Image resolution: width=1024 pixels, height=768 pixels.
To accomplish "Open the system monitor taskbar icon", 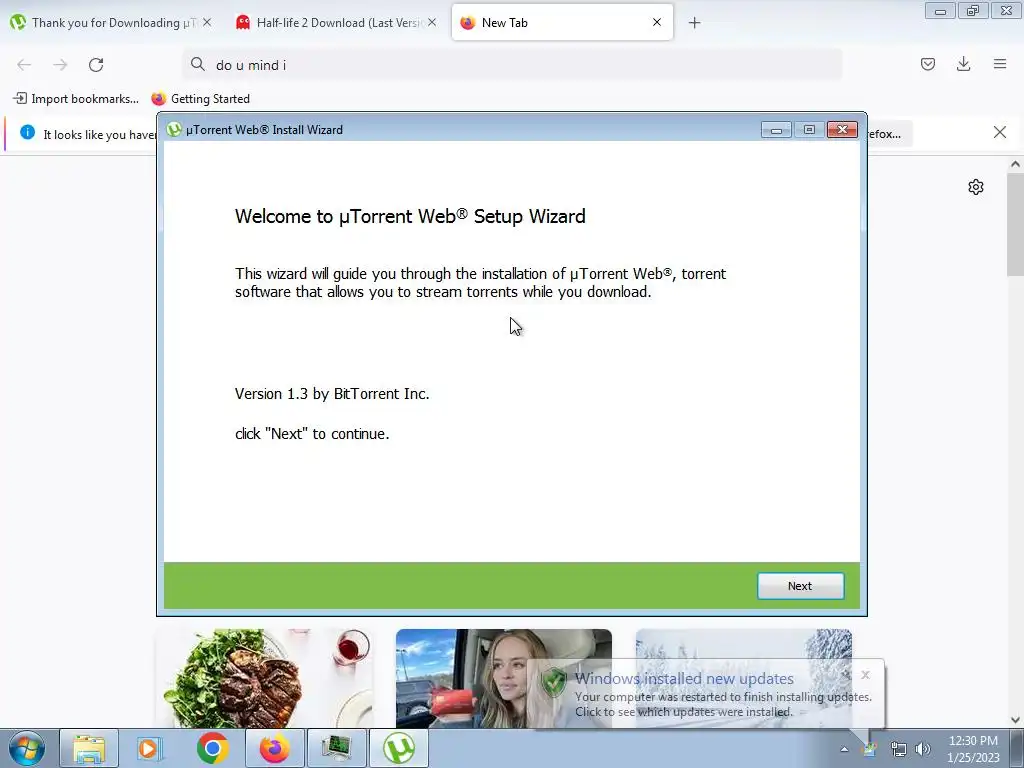I will point(336,748).
